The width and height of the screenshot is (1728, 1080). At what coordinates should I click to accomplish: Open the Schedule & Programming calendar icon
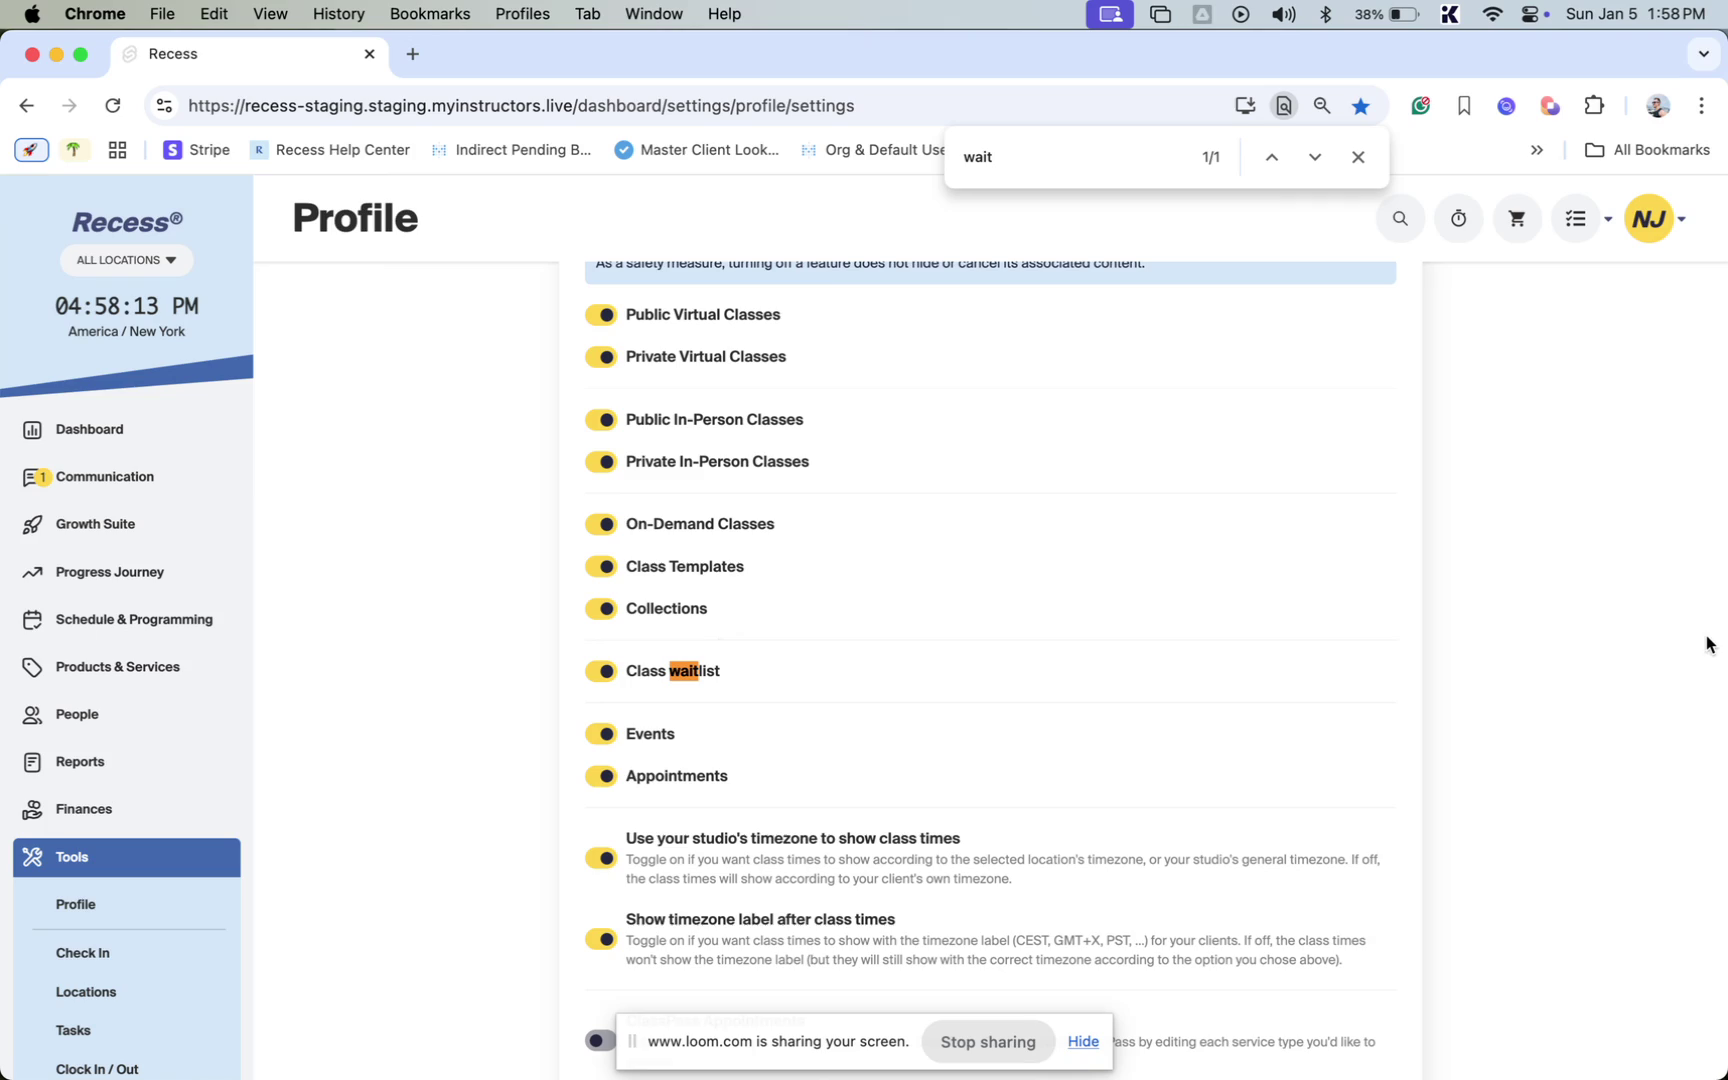32,620
